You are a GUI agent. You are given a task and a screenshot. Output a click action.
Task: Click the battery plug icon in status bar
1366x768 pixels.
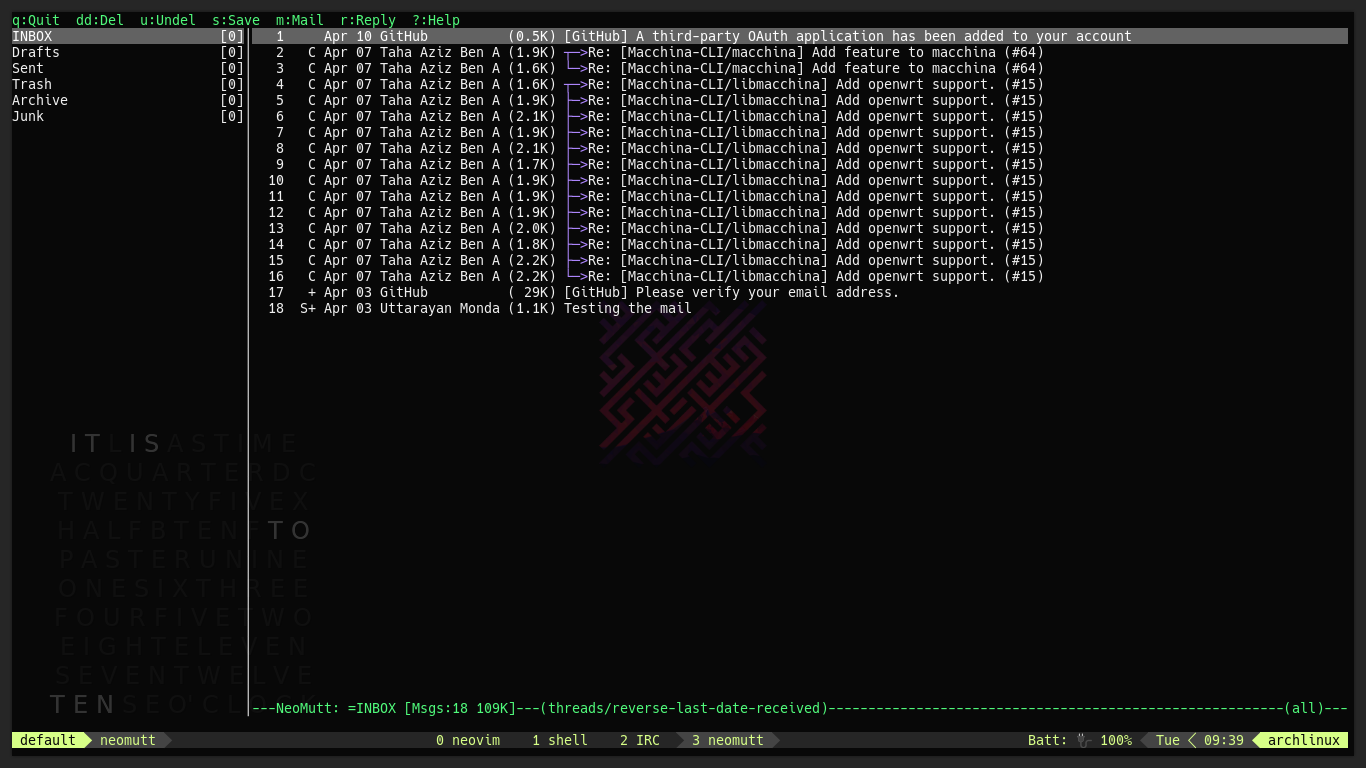(x=1084, y=740)
